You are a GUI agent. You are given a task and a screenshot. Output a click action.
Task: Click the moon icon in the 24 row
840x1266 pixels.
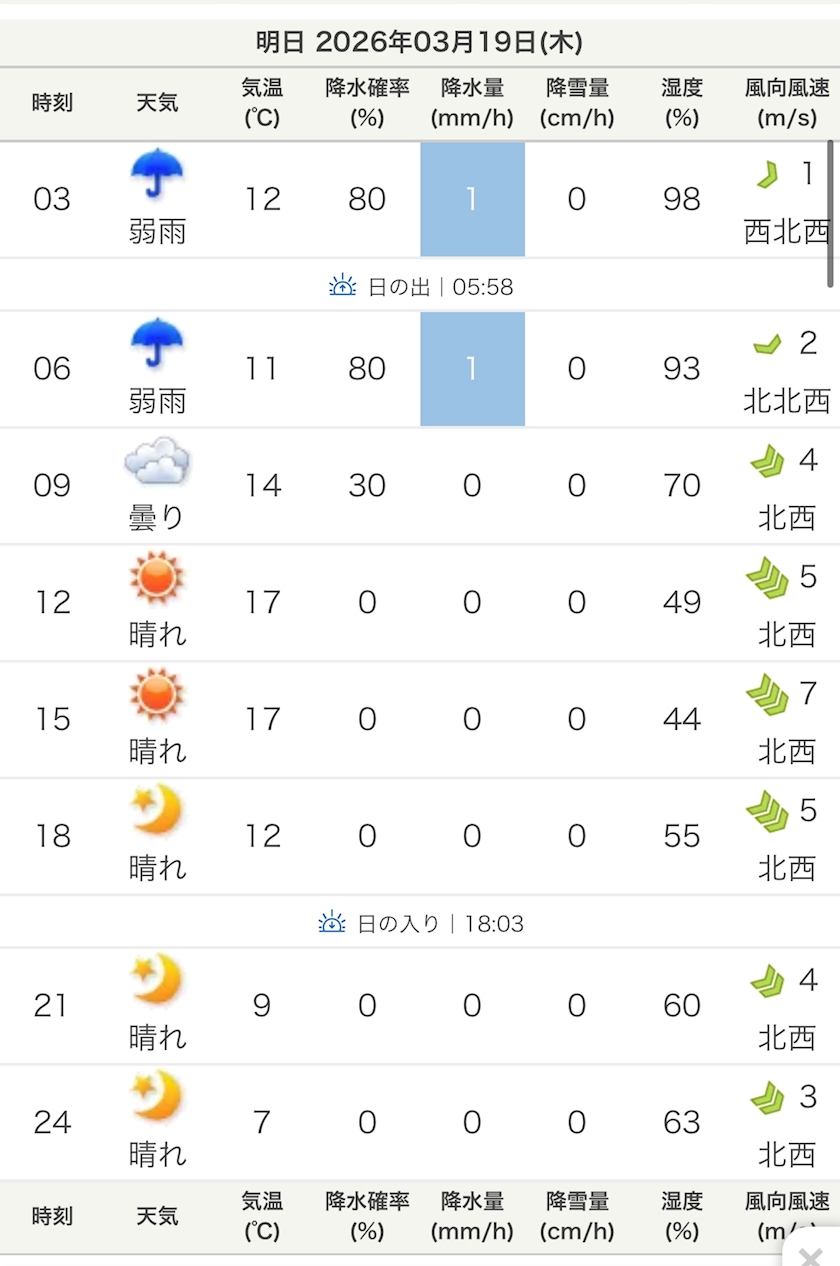pos(157,1098)
